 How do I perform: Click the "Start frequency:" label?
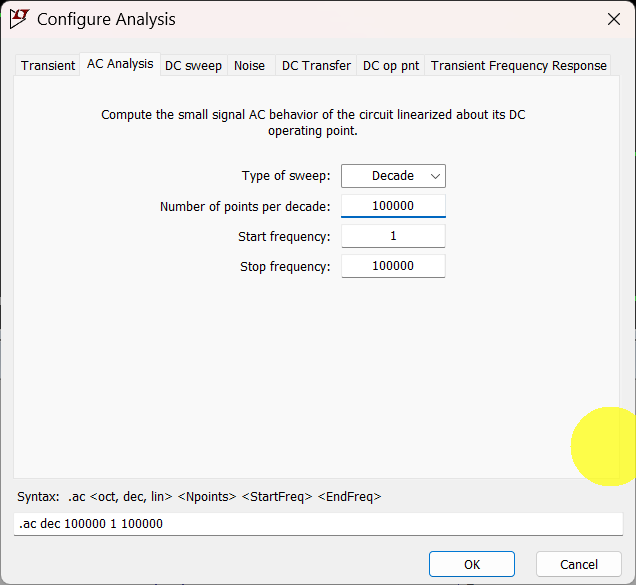click(x=284, y=237)
